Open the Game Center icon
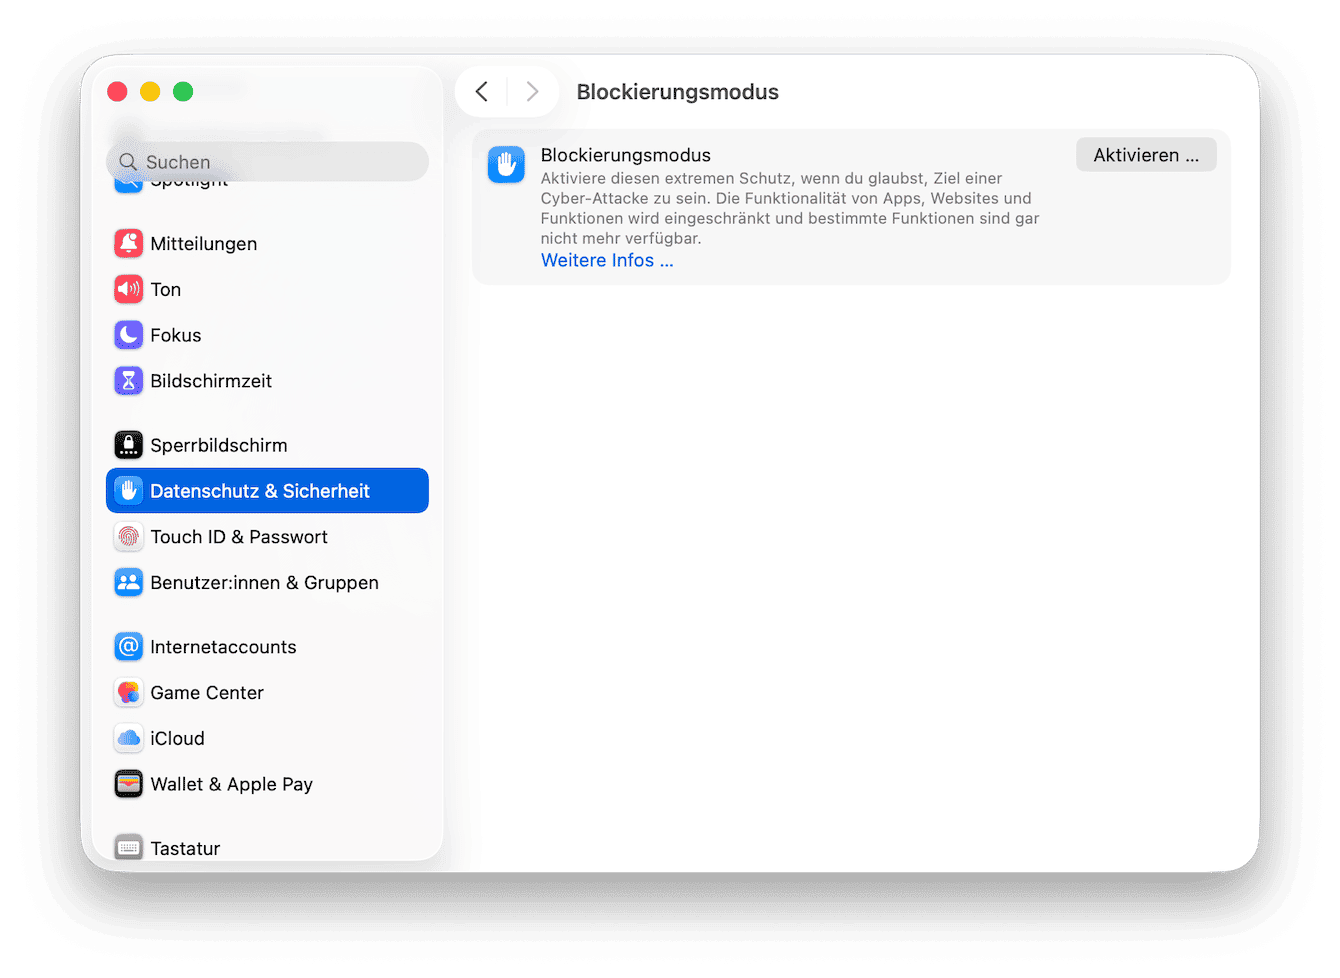Screen dimensions: 1340x978 (128, 693)
